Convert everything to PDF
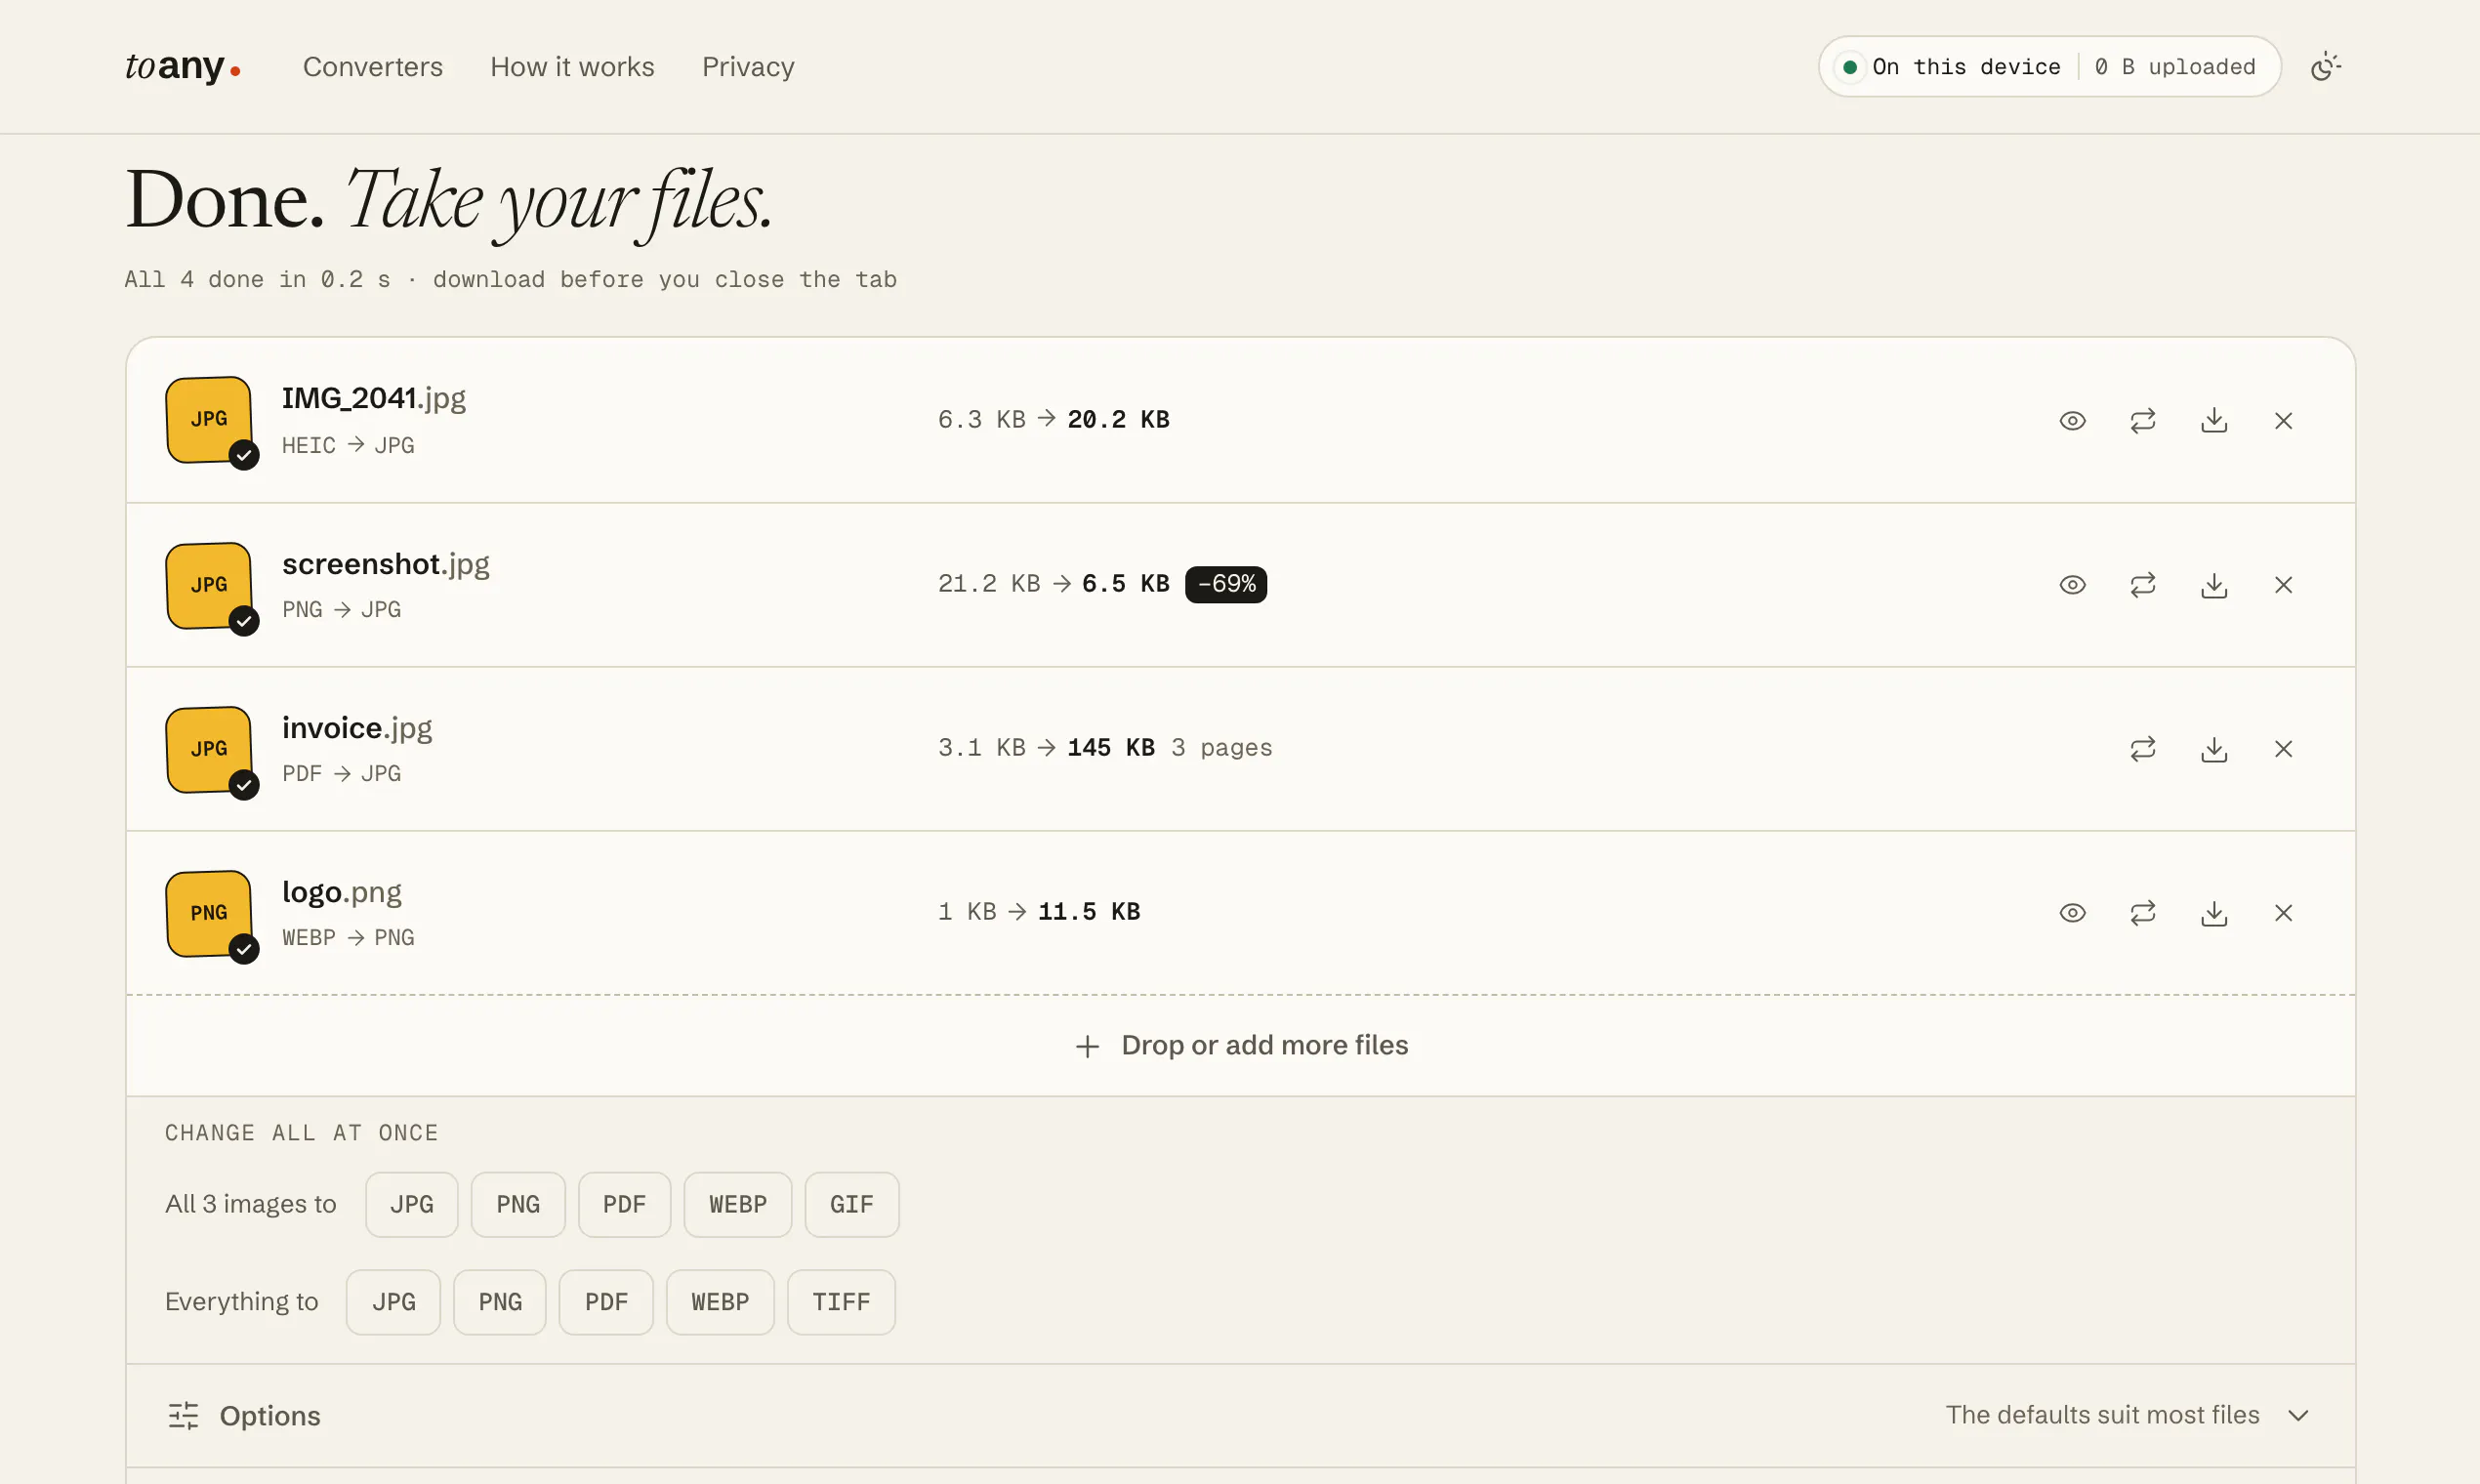The height and width of the screenshot is (1484, 2480). tap(606, 1303)
